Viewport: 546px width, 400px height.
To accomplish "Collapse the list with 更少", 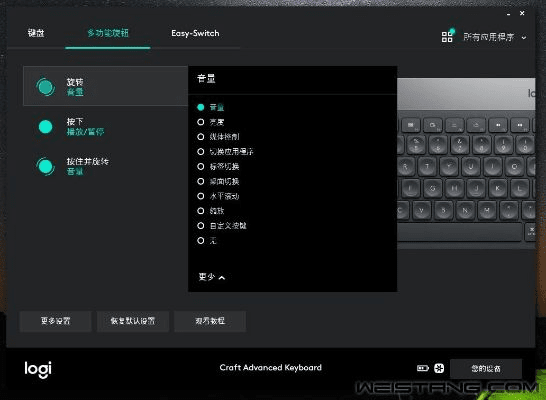I will pos(211,277).
